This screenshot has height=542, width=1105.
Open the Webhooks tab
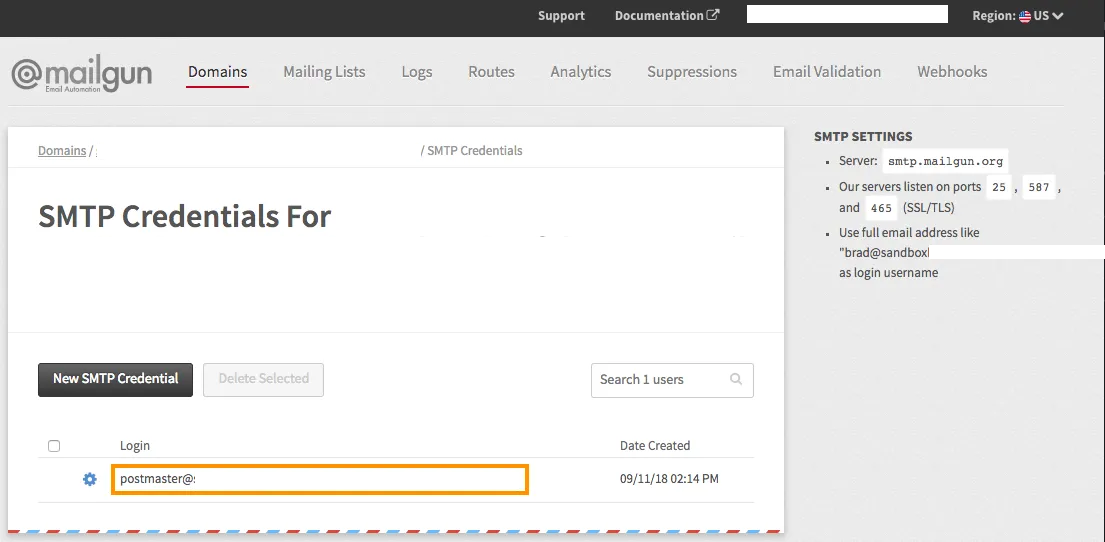click(952, 72)
